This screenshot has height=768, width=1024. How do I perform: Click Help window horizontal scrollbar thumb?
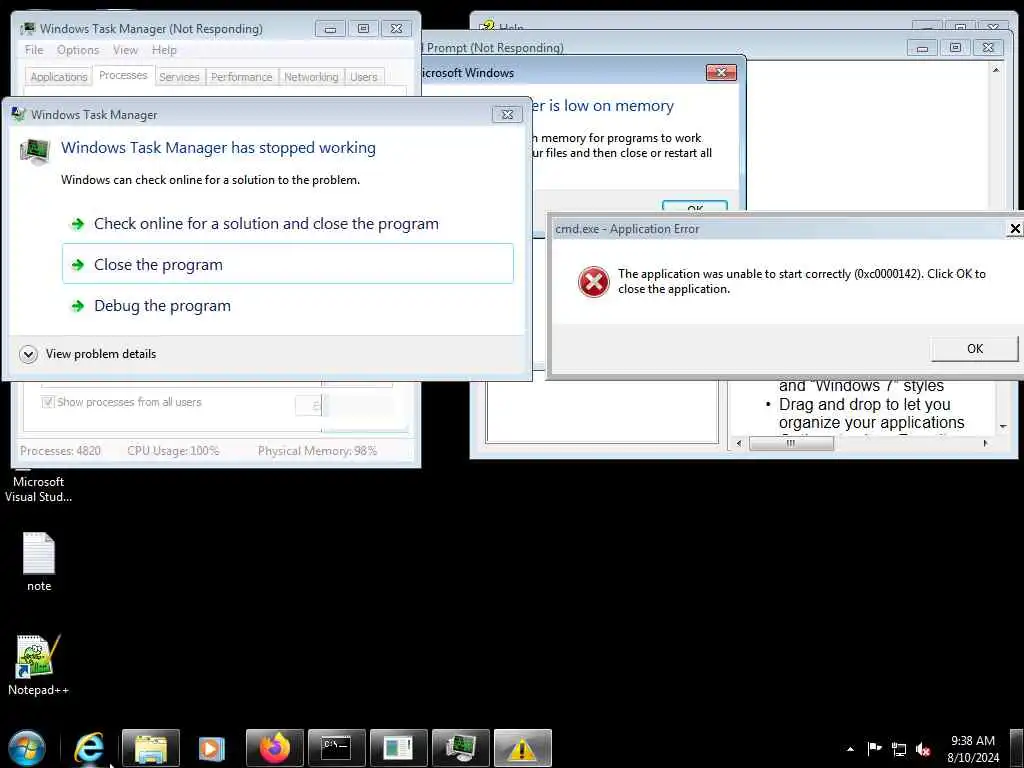791,443
